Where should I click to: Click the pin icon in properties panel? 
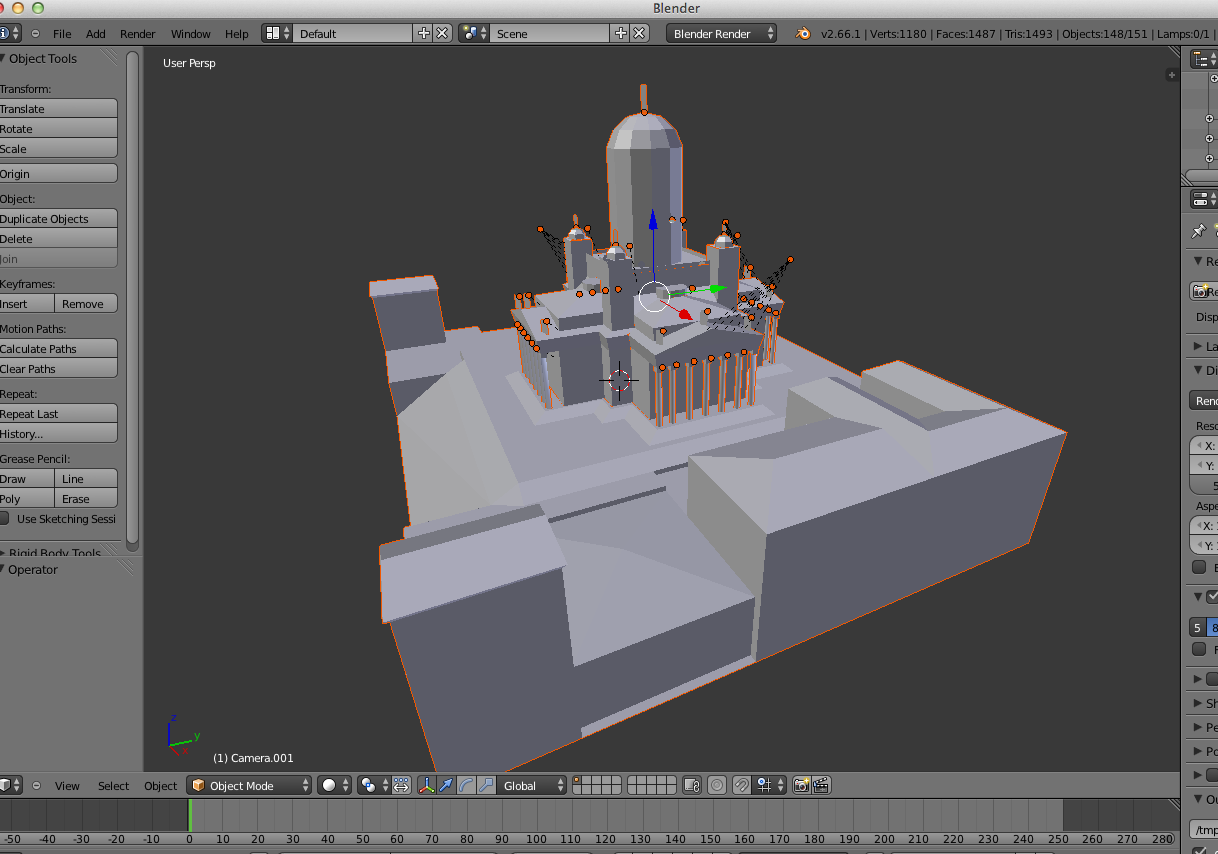pos(1198,231)
